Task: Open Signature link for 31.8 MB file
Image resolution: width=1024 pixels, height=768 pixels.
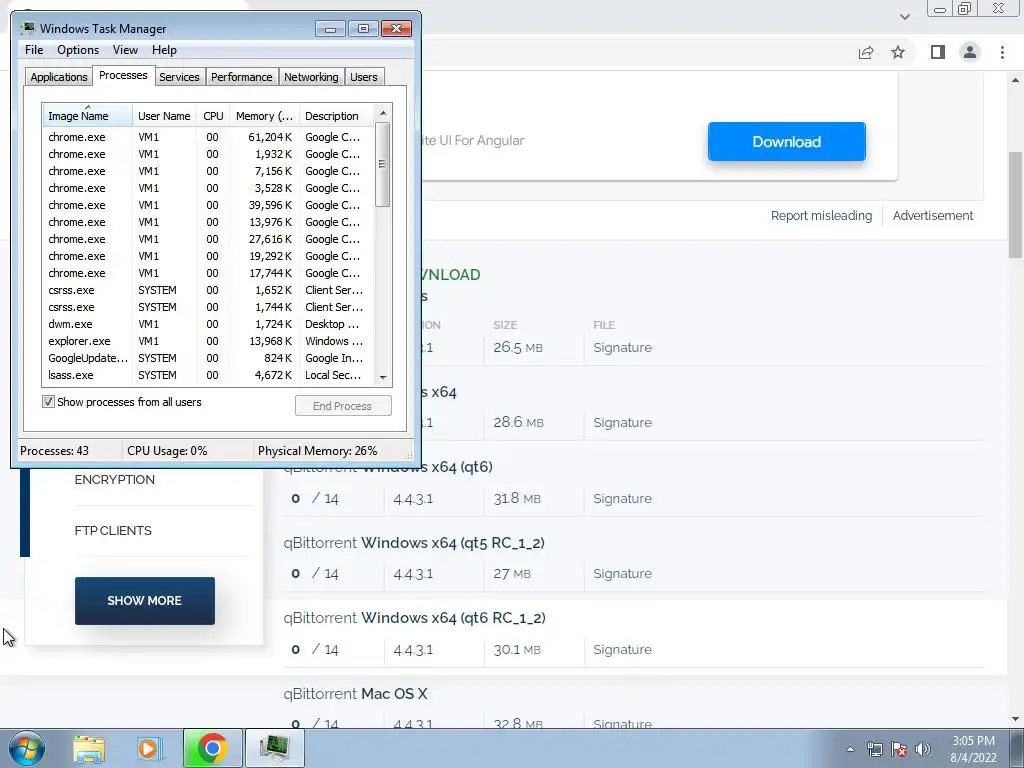Action: (622, 498)
